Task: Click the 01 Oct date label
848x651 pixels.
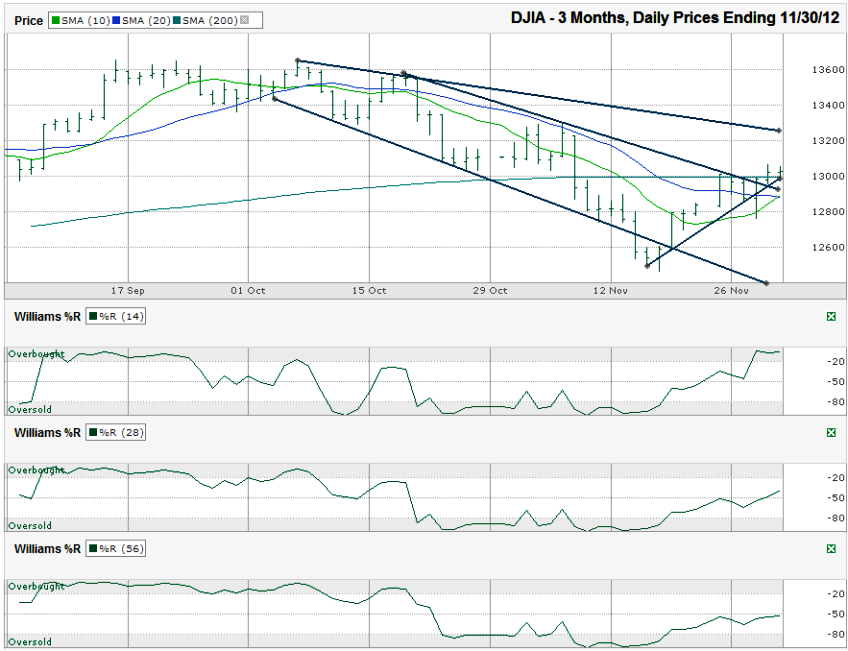Action: (248, 291)
